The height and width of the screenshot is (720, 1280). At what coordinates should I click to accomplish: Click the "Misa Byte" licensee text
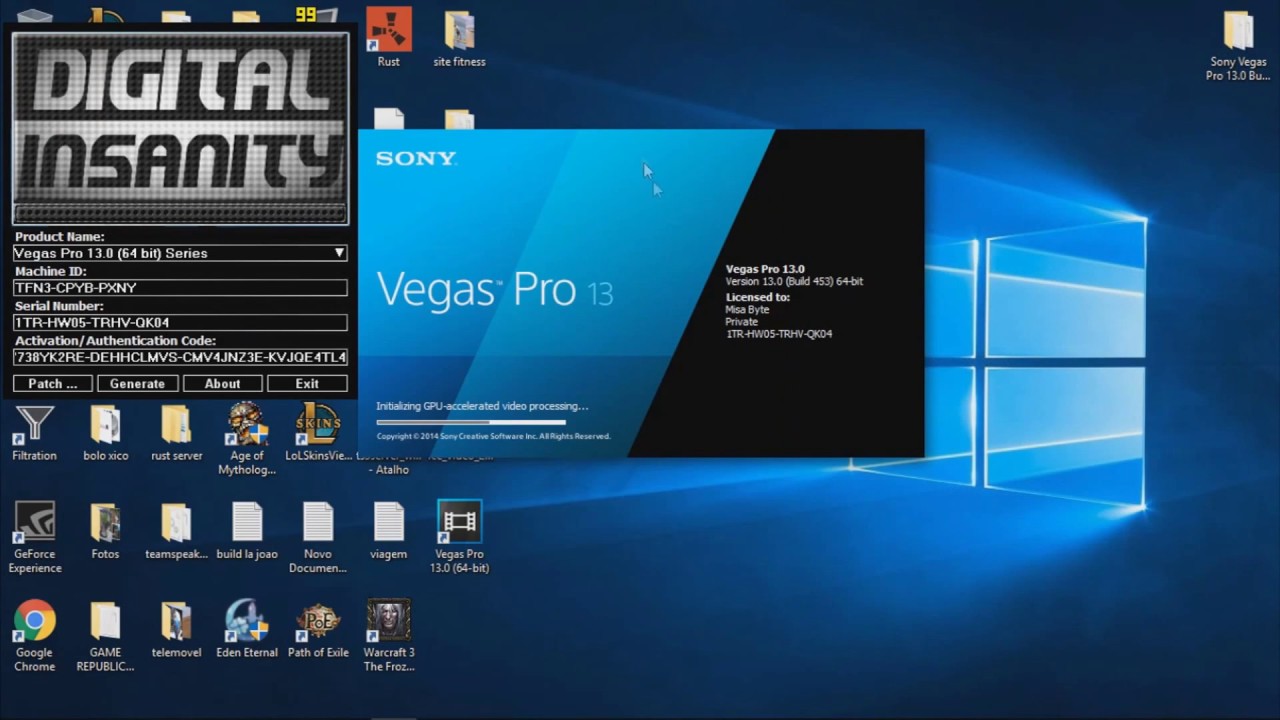coord(747,310)
